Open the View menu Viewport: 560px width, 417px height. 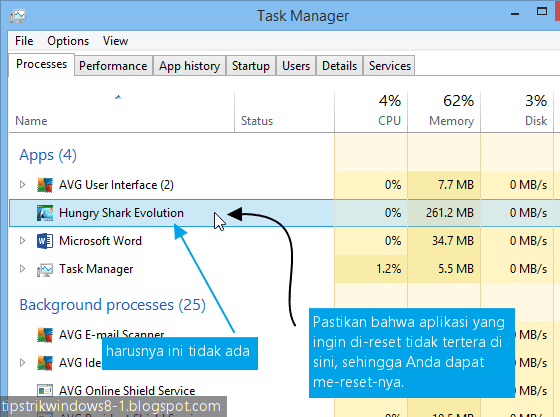115,41
